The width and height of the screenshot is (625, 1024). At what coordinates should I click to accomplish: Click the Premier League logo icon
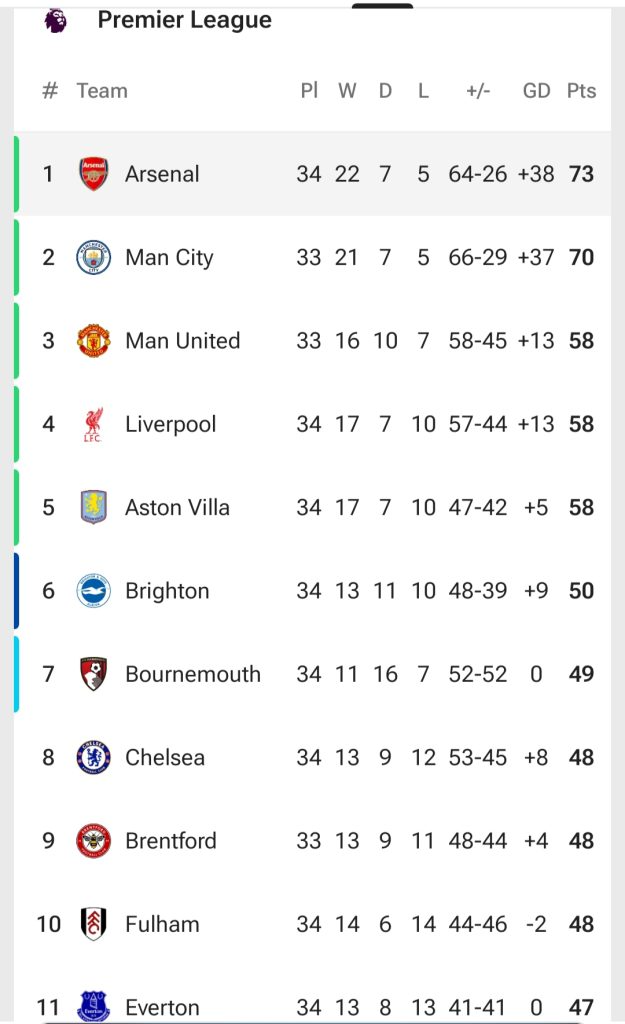(56, 20)
